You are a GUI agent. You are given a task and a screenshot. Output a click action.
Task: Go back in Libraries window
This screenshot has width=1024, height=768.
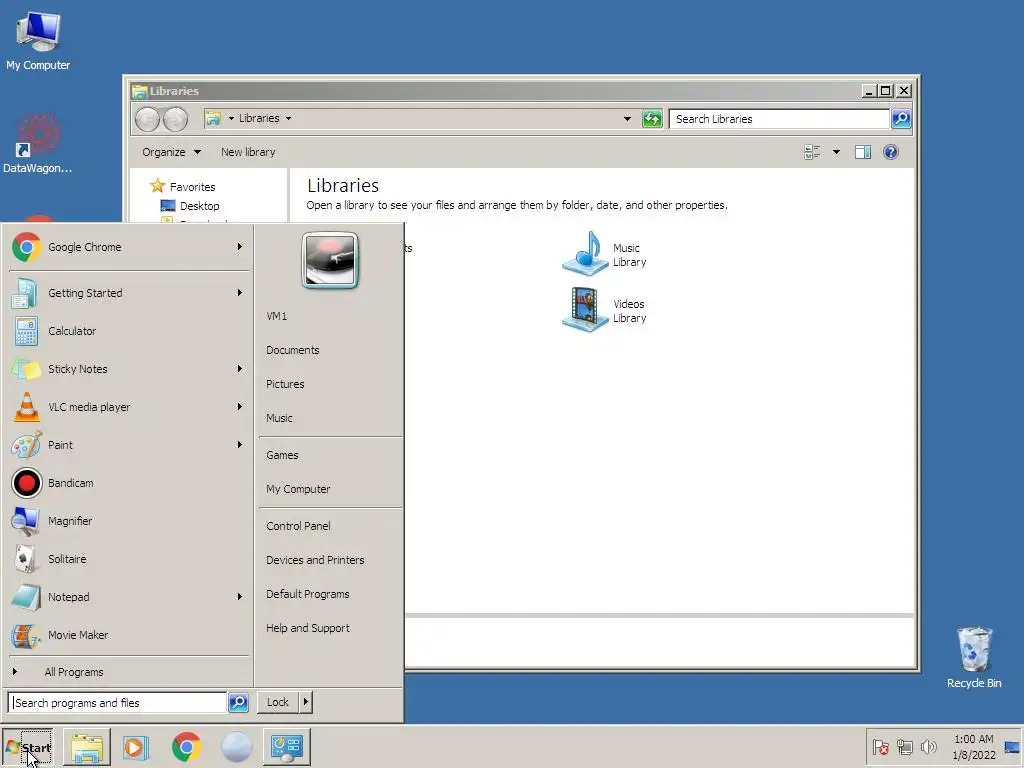tap(147, 120)
